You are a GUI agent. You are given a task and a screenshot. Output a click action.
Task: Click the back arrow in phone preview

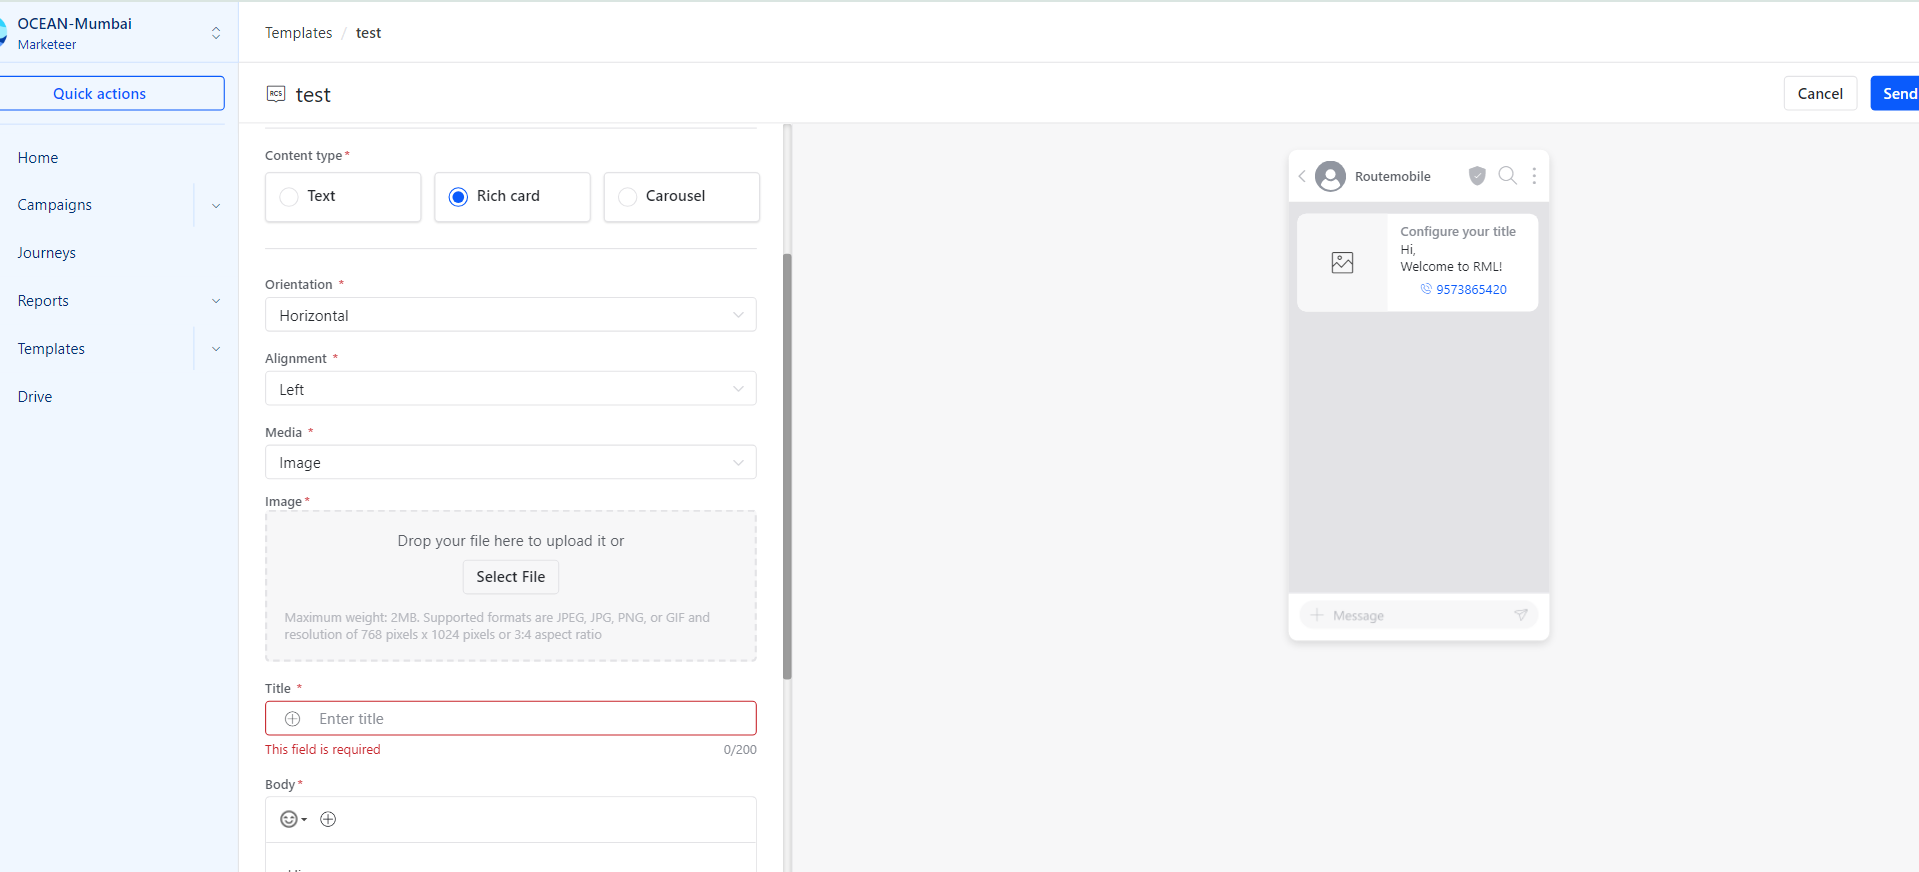pyautogui.click(x=1302, y=176)
